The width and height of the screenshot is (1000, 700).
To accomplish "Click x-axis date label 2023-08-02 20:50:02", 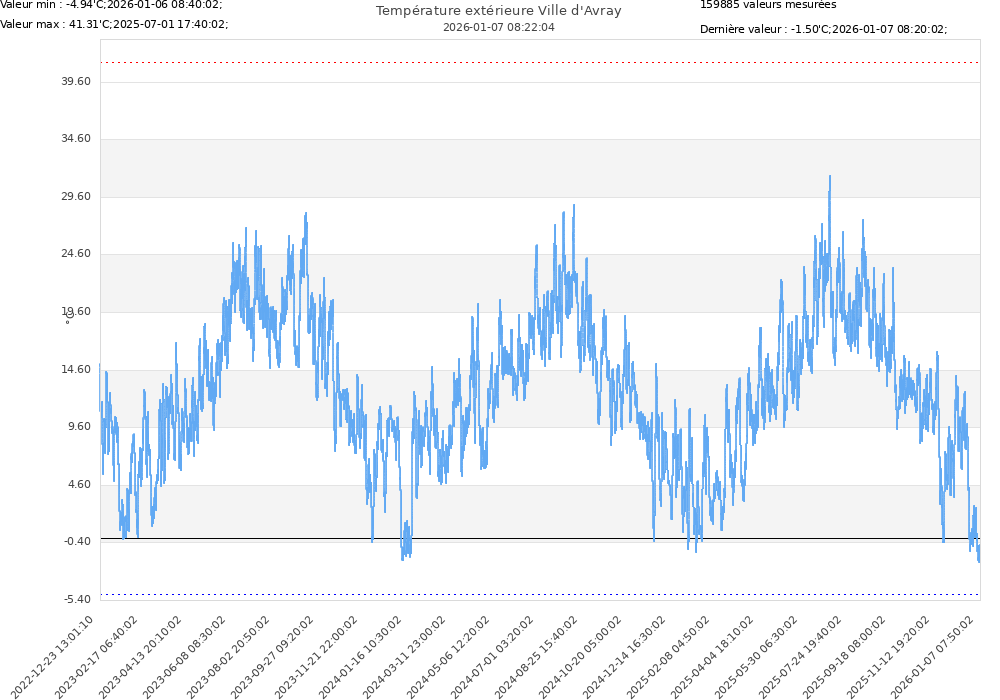I will pos(231,655).
